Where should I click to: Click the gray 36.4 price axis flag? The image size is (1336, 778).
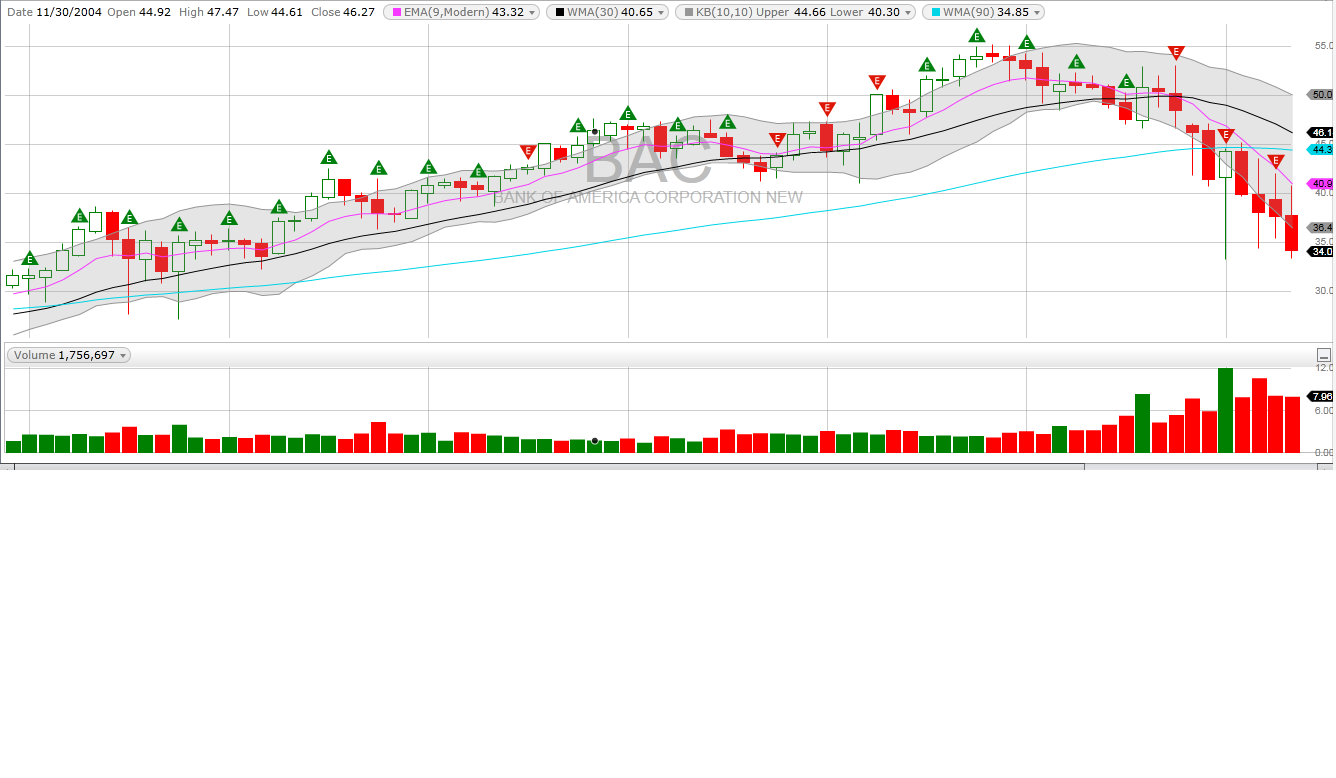pos(1321,227)
